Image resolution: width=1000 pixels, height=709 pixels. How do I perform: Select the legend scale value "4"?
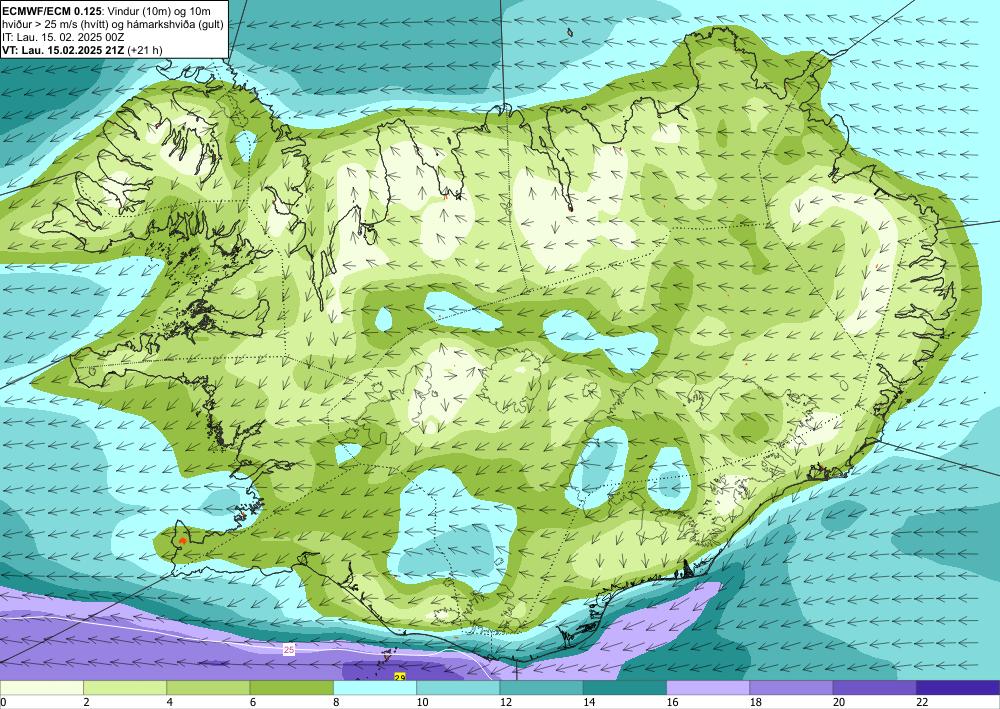[x=170, y=702]
